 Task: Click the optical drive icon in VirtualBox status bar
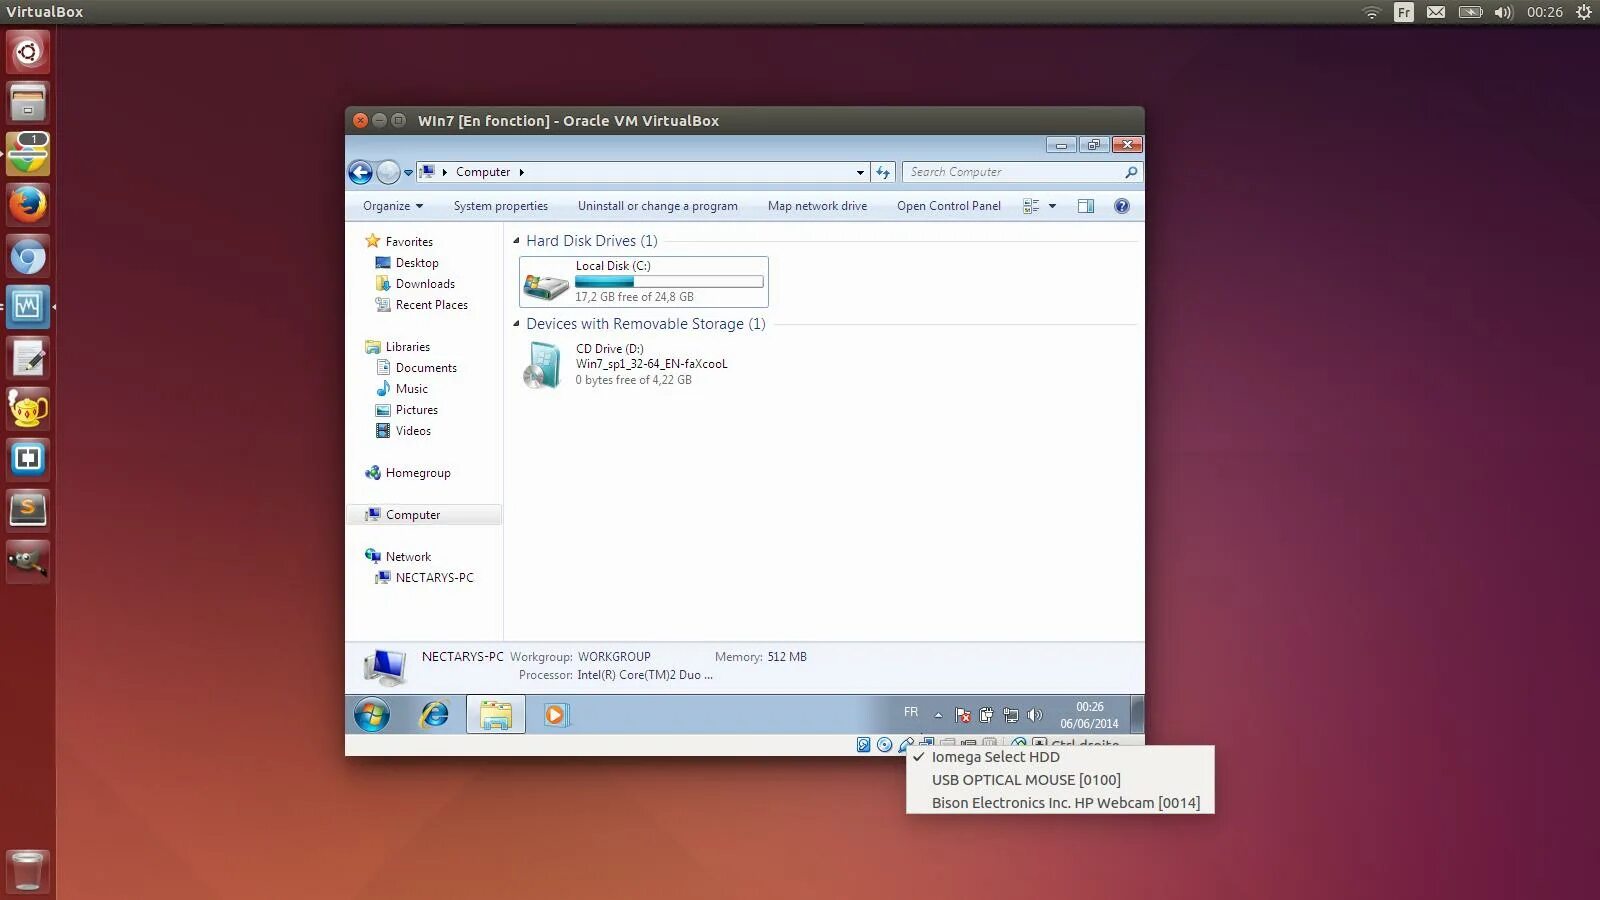(884, 745)
